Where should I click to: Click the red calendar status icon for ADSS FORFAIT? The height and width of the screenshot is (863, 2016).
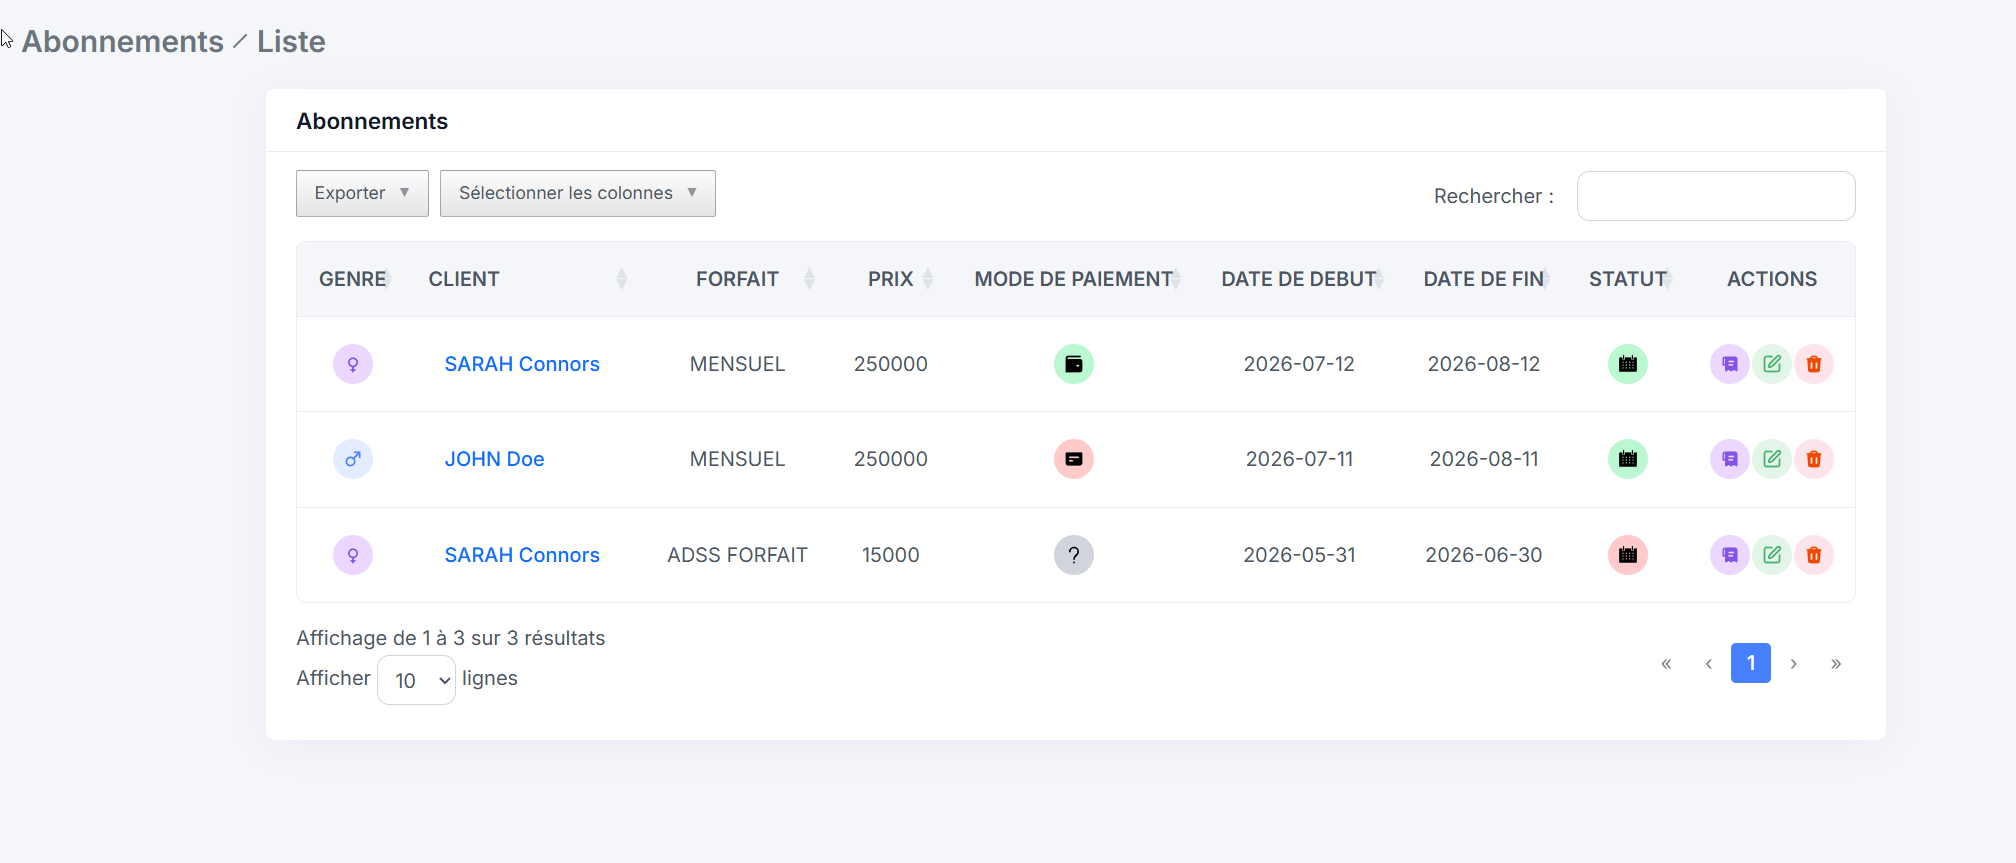(1628, 555)
